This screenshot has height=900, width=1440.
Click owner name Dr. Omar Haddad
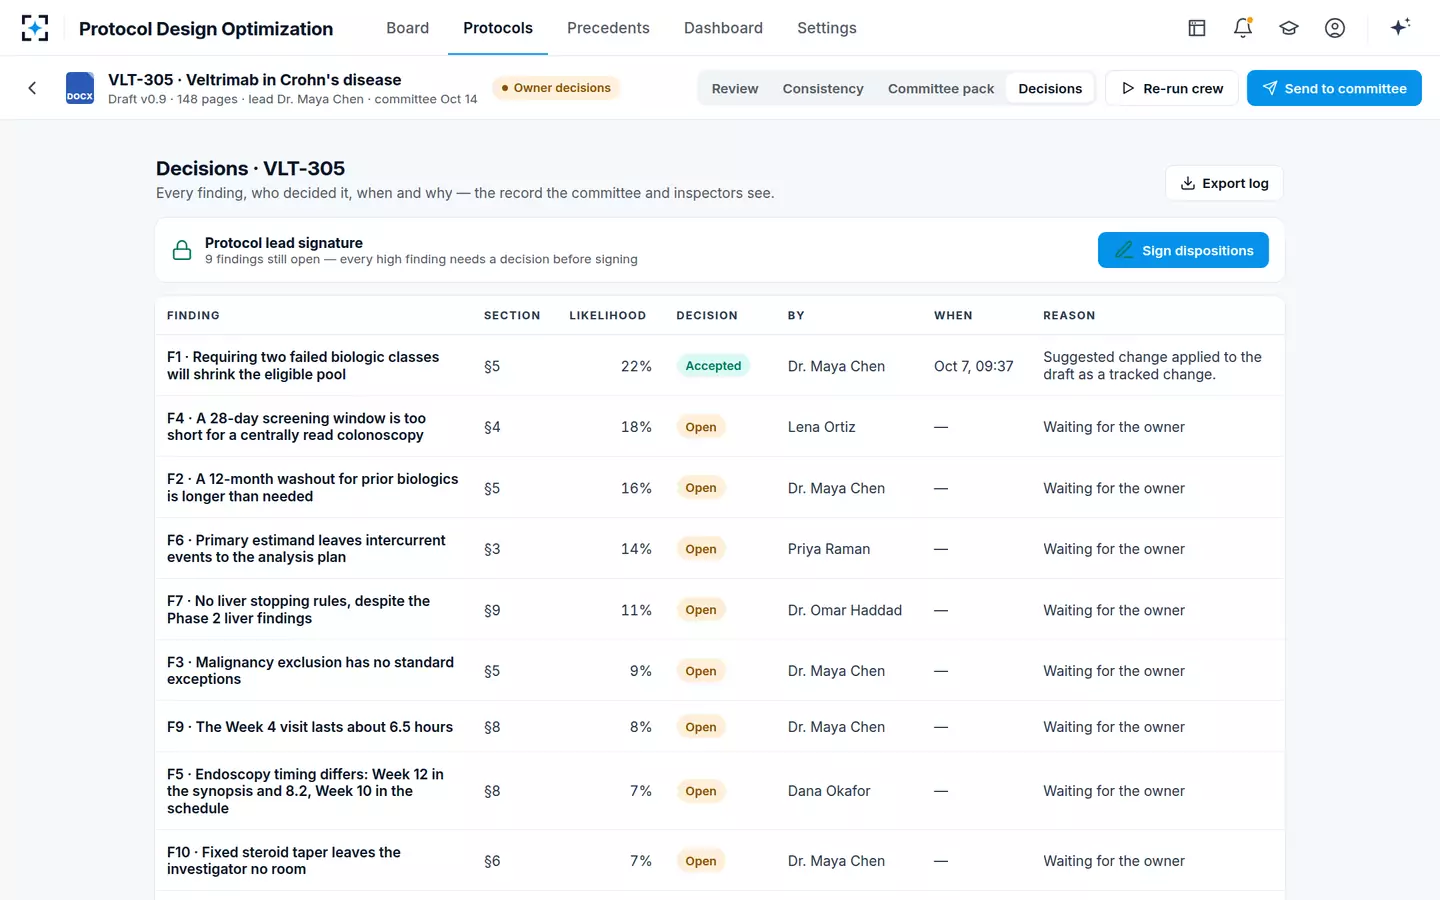pos(845,610)
